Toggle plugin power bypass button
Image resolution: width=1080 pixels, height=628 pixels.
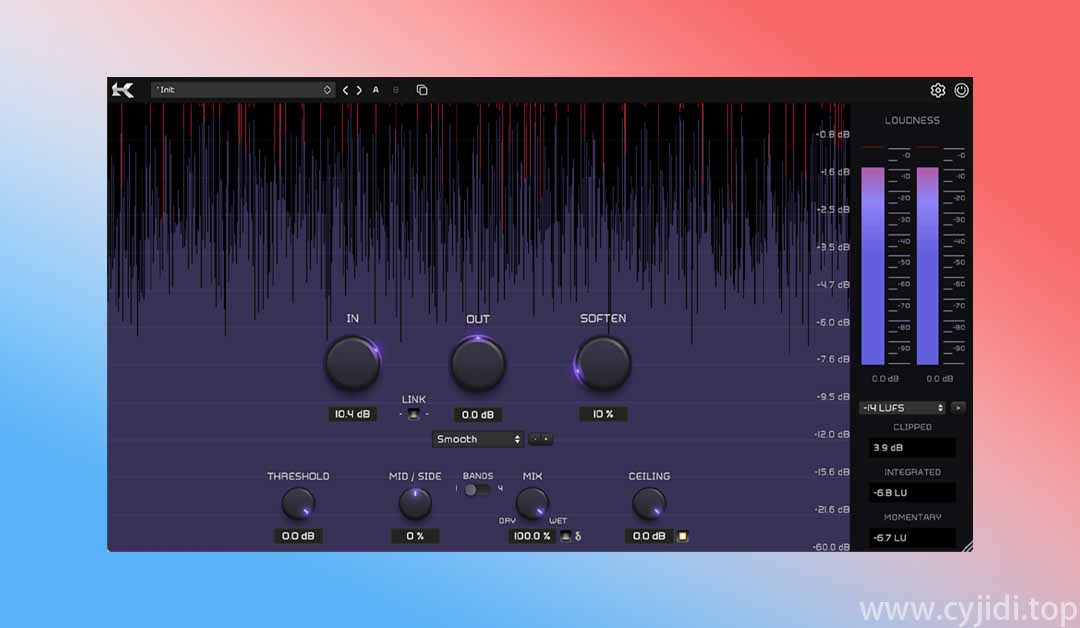[x=962, y=90]
